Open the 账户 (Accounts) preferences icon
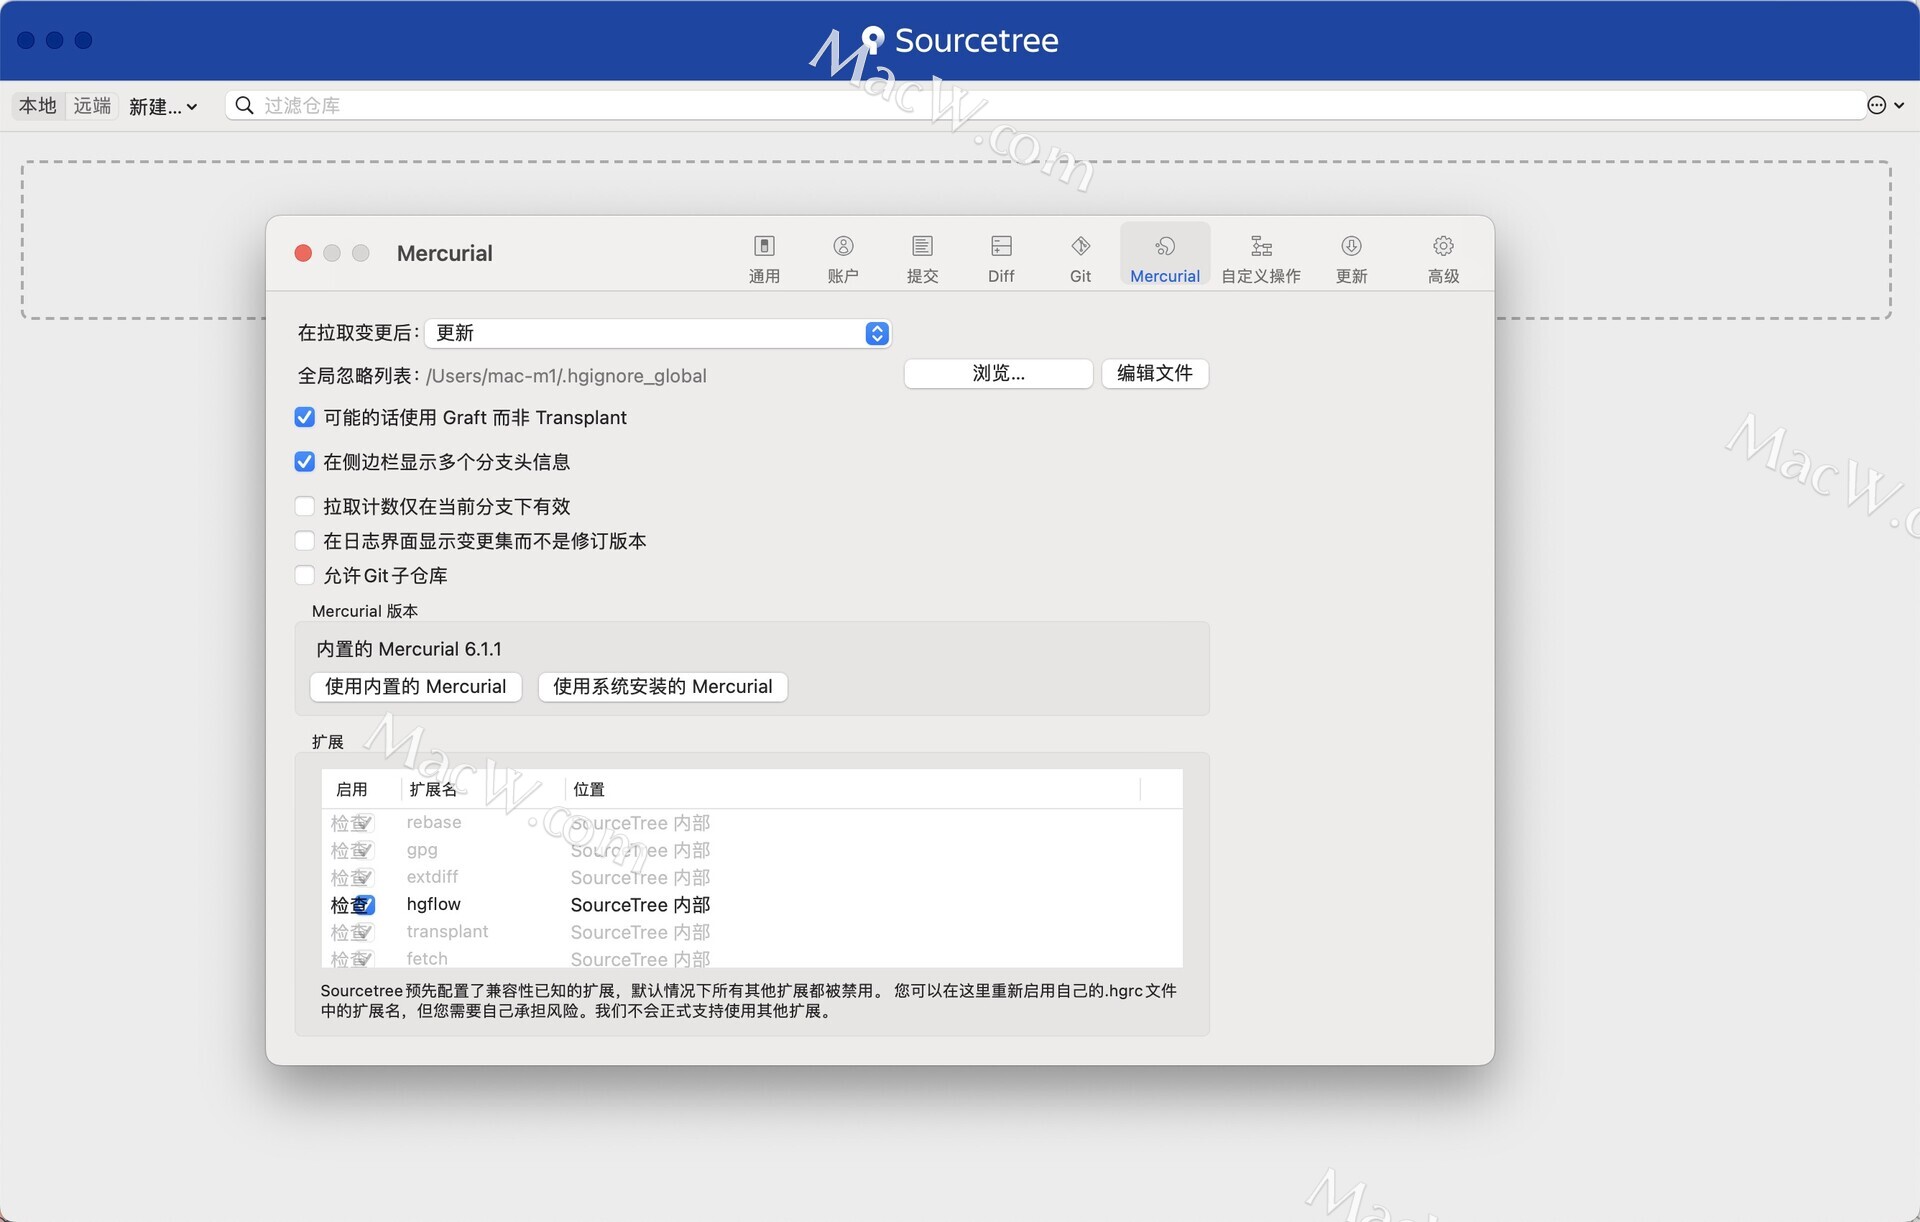 tap(843, 257)
